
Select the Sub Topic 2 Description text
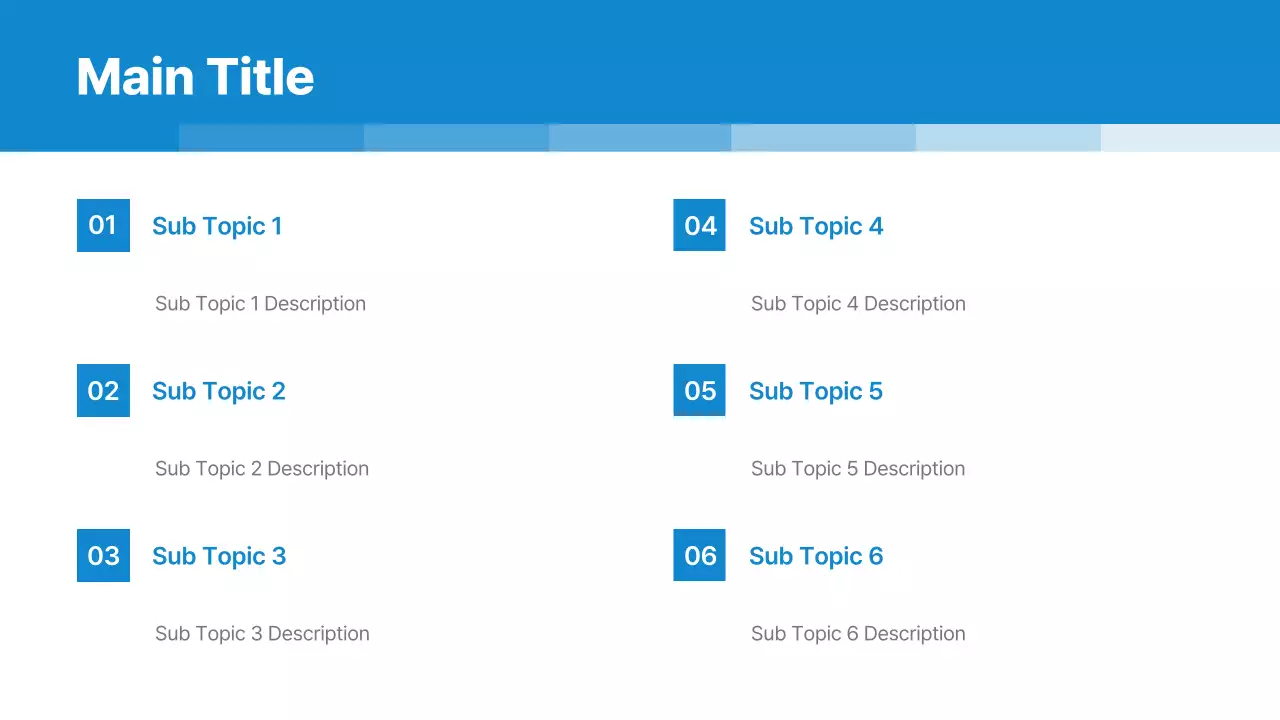[262, 469]
